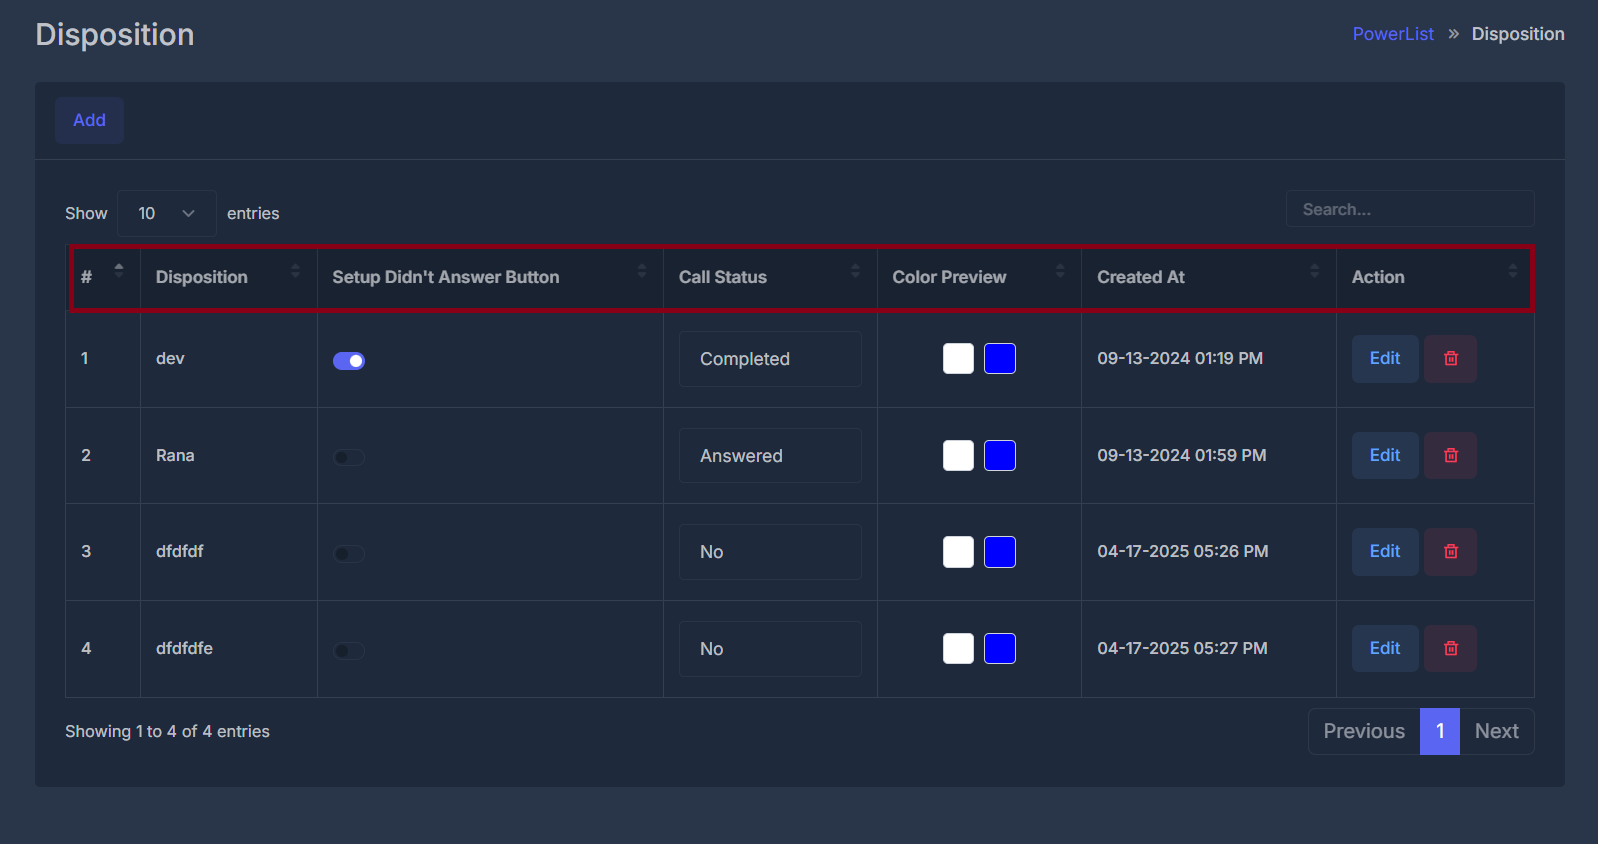Click sort arrows on Disposition column
Screen dimensions: 1598x844
[295, 270]
